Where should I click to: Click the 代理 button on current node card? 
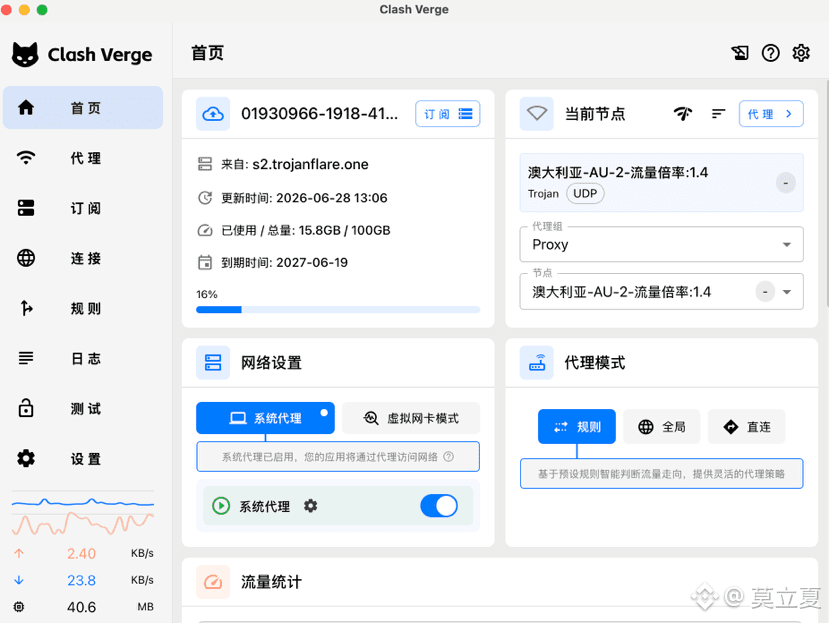tap(771, 114)
